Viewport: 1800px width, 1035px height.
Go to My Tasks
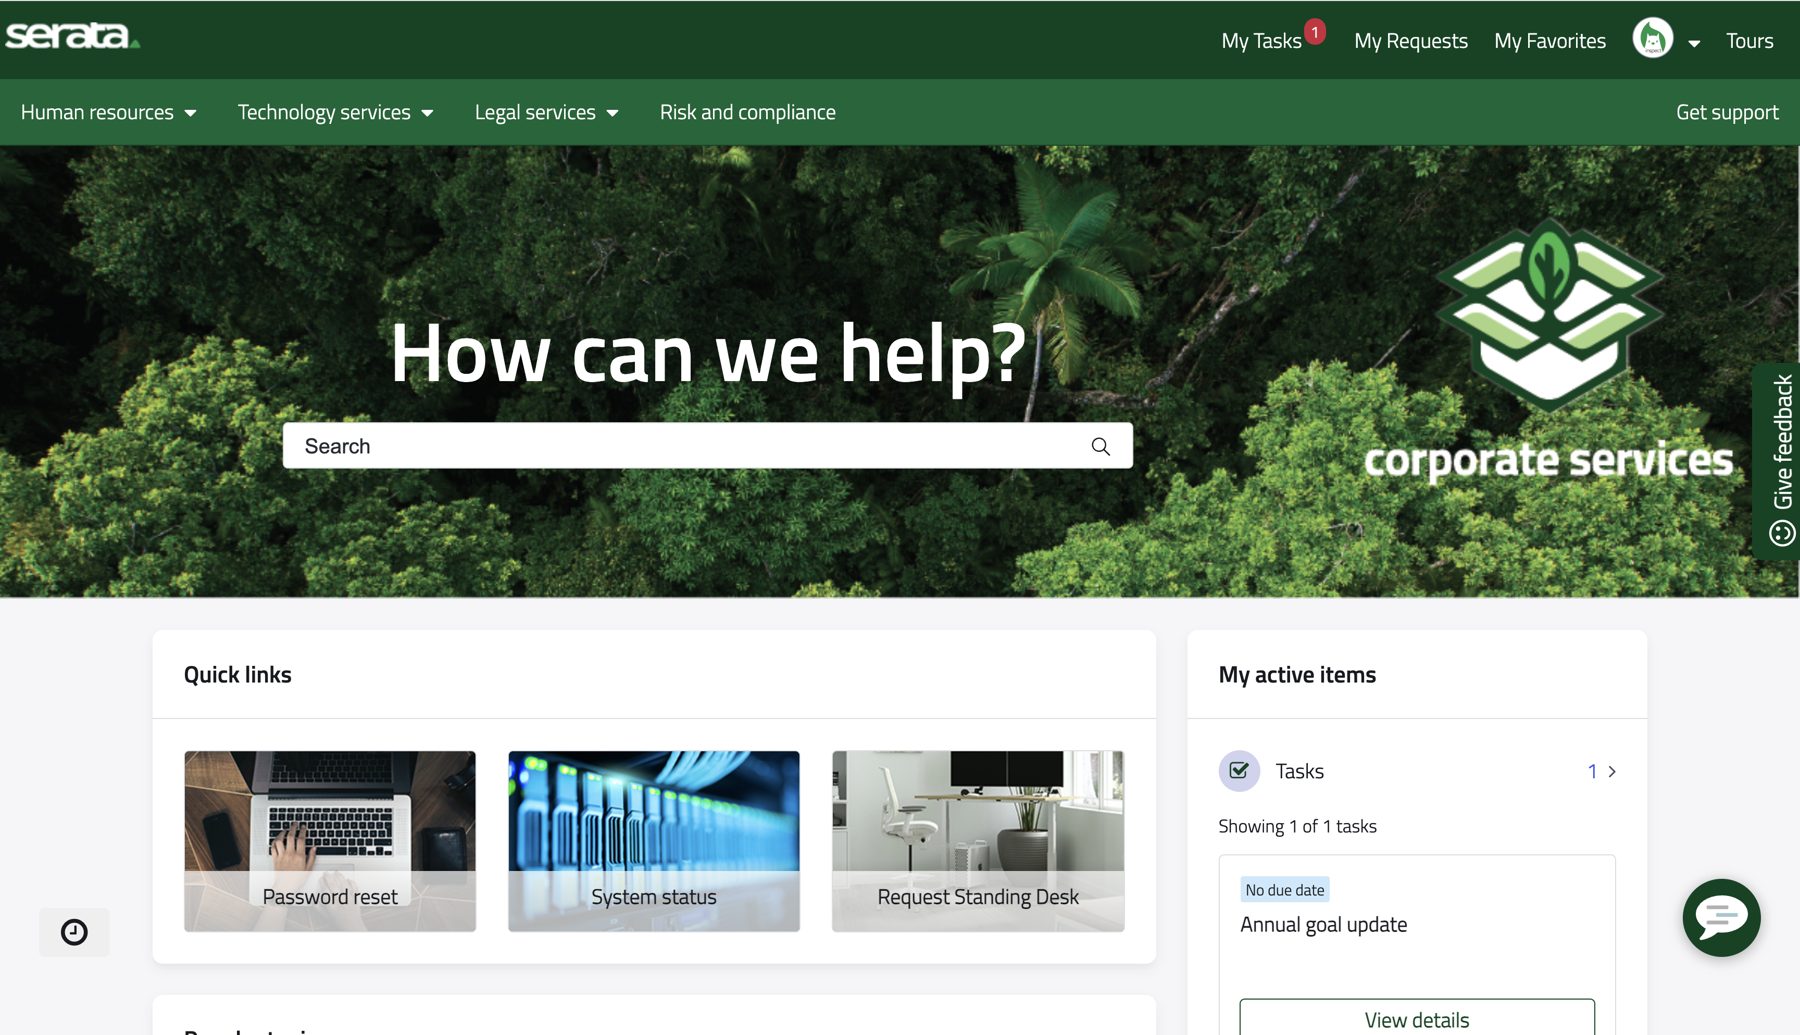1261,41
